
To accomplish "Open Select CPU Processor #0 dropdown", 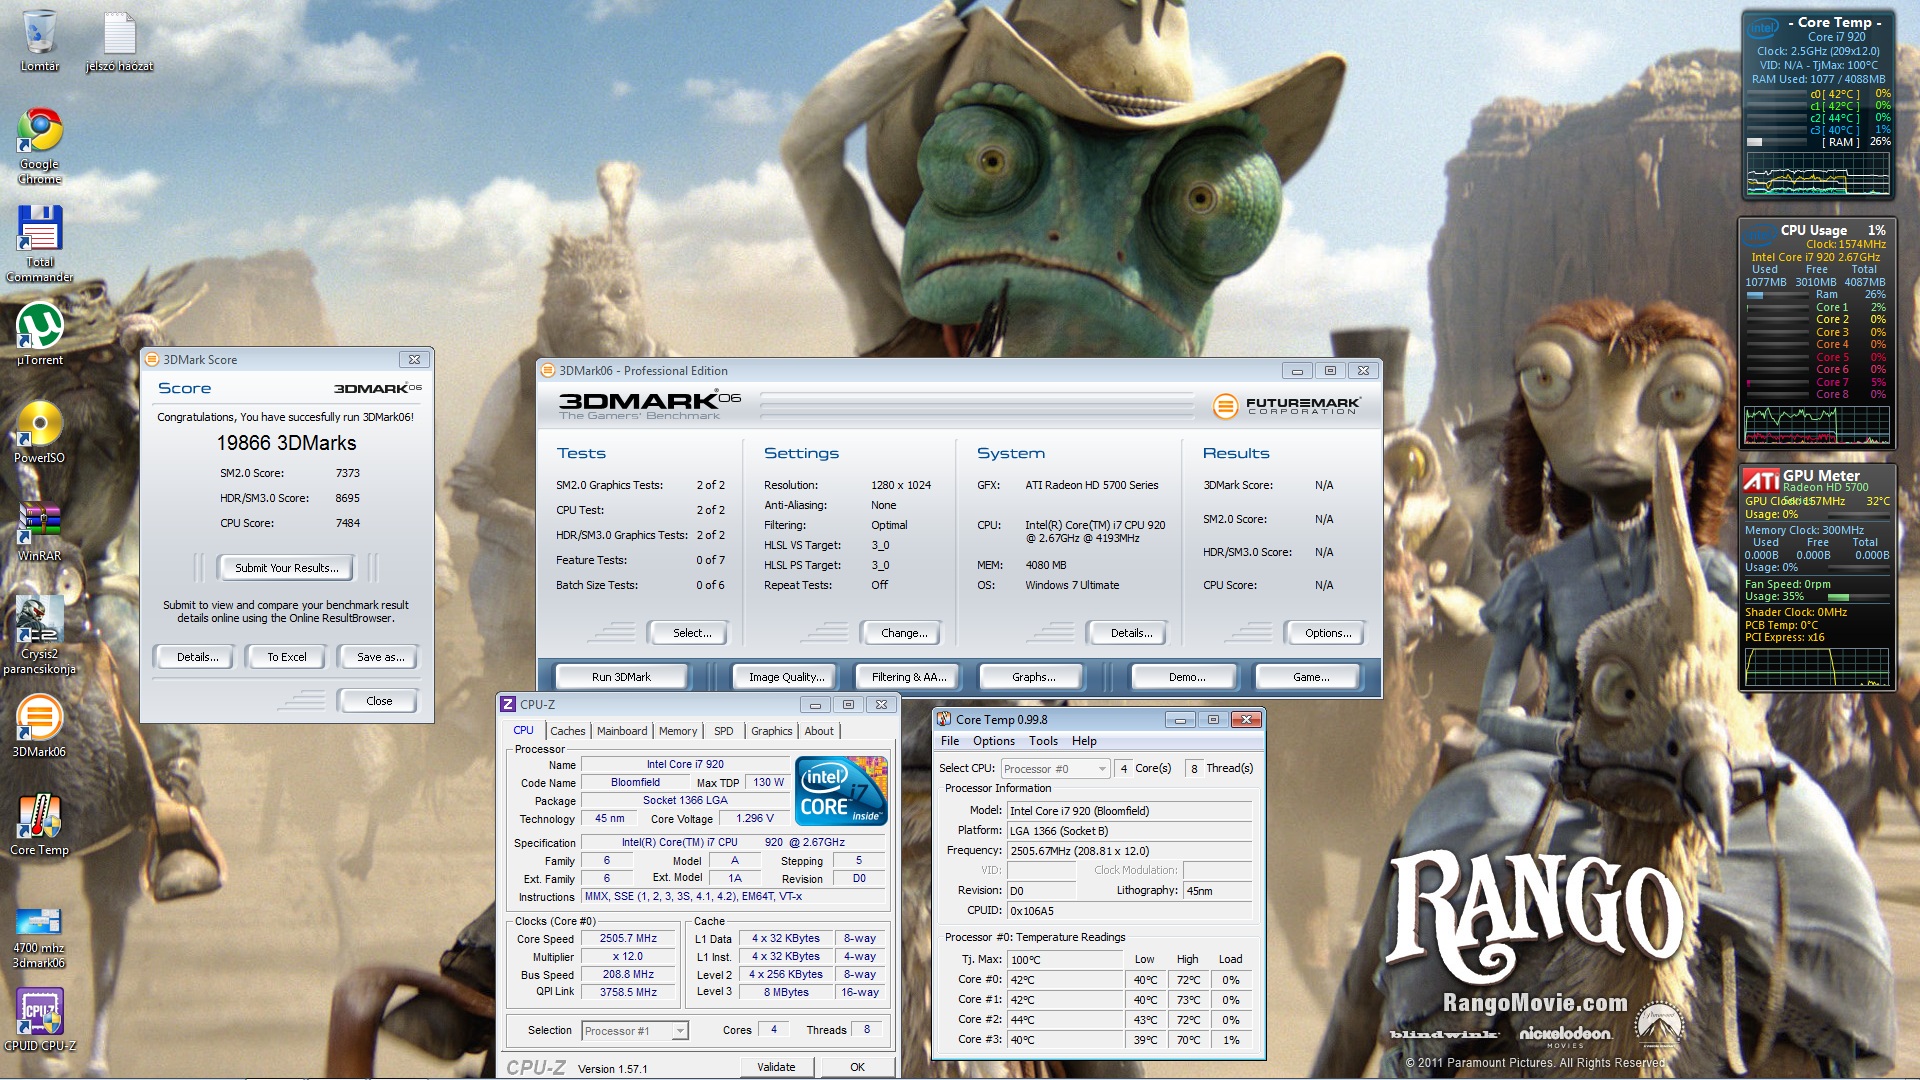I will click(x=1055, y=769).
